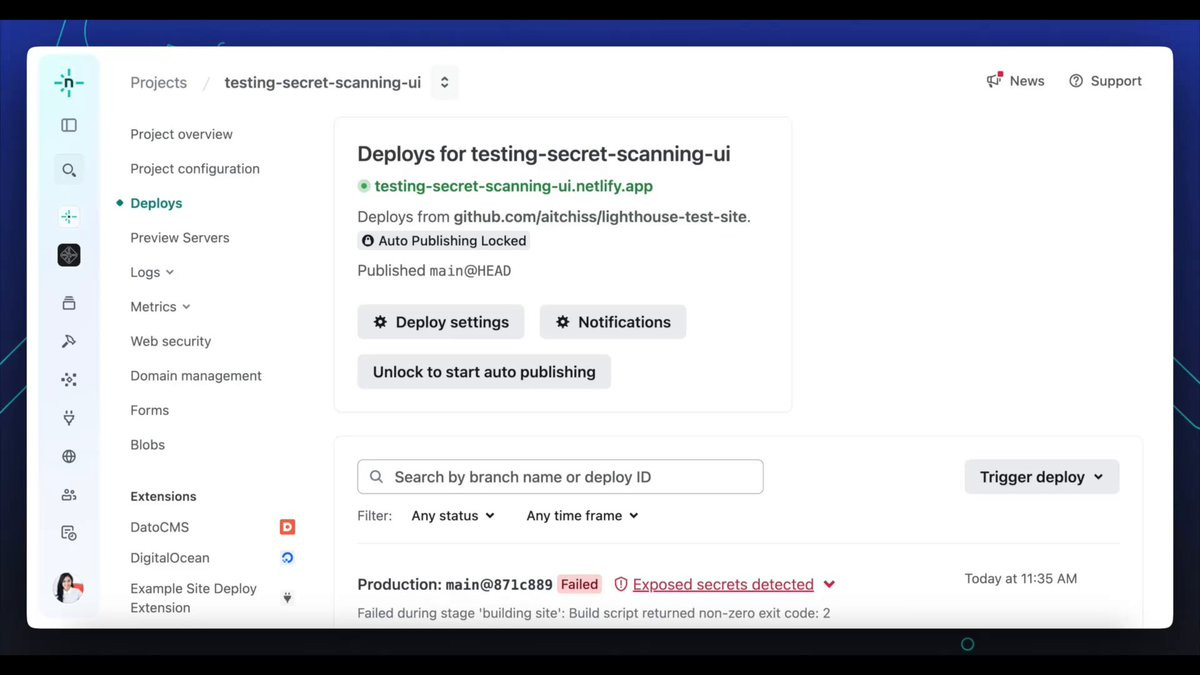
Task: Open the hammer builds icon
Action: [69, 341]
